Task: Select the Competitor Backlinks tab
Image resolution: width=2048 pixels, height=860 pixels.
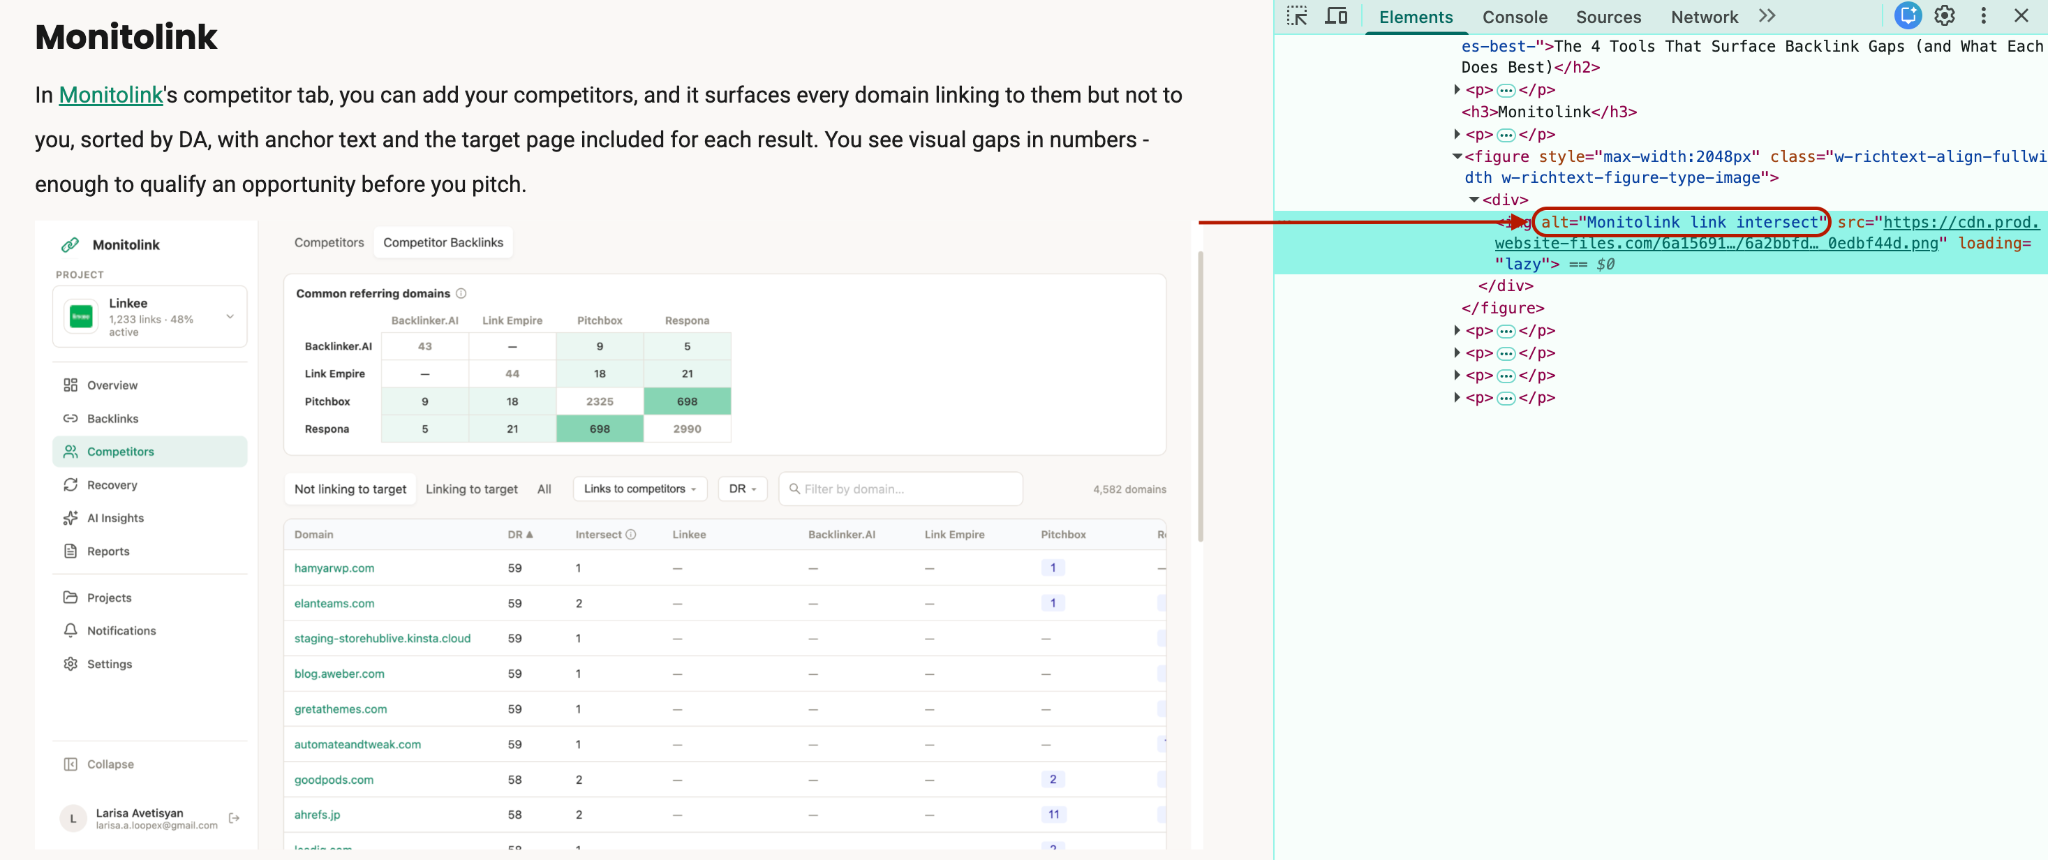Action: pyautogui.click(x=443, y=242)
